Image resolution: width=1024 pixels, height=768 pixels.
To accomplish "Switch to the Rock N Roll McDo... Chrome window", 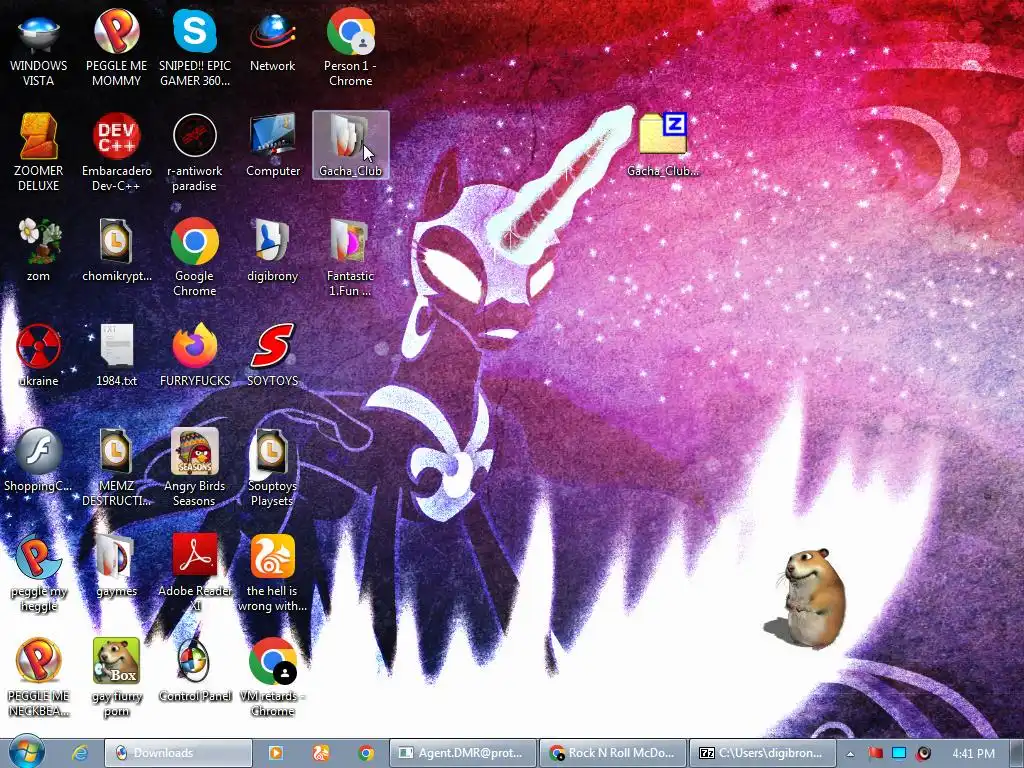I will coord(613,753).
